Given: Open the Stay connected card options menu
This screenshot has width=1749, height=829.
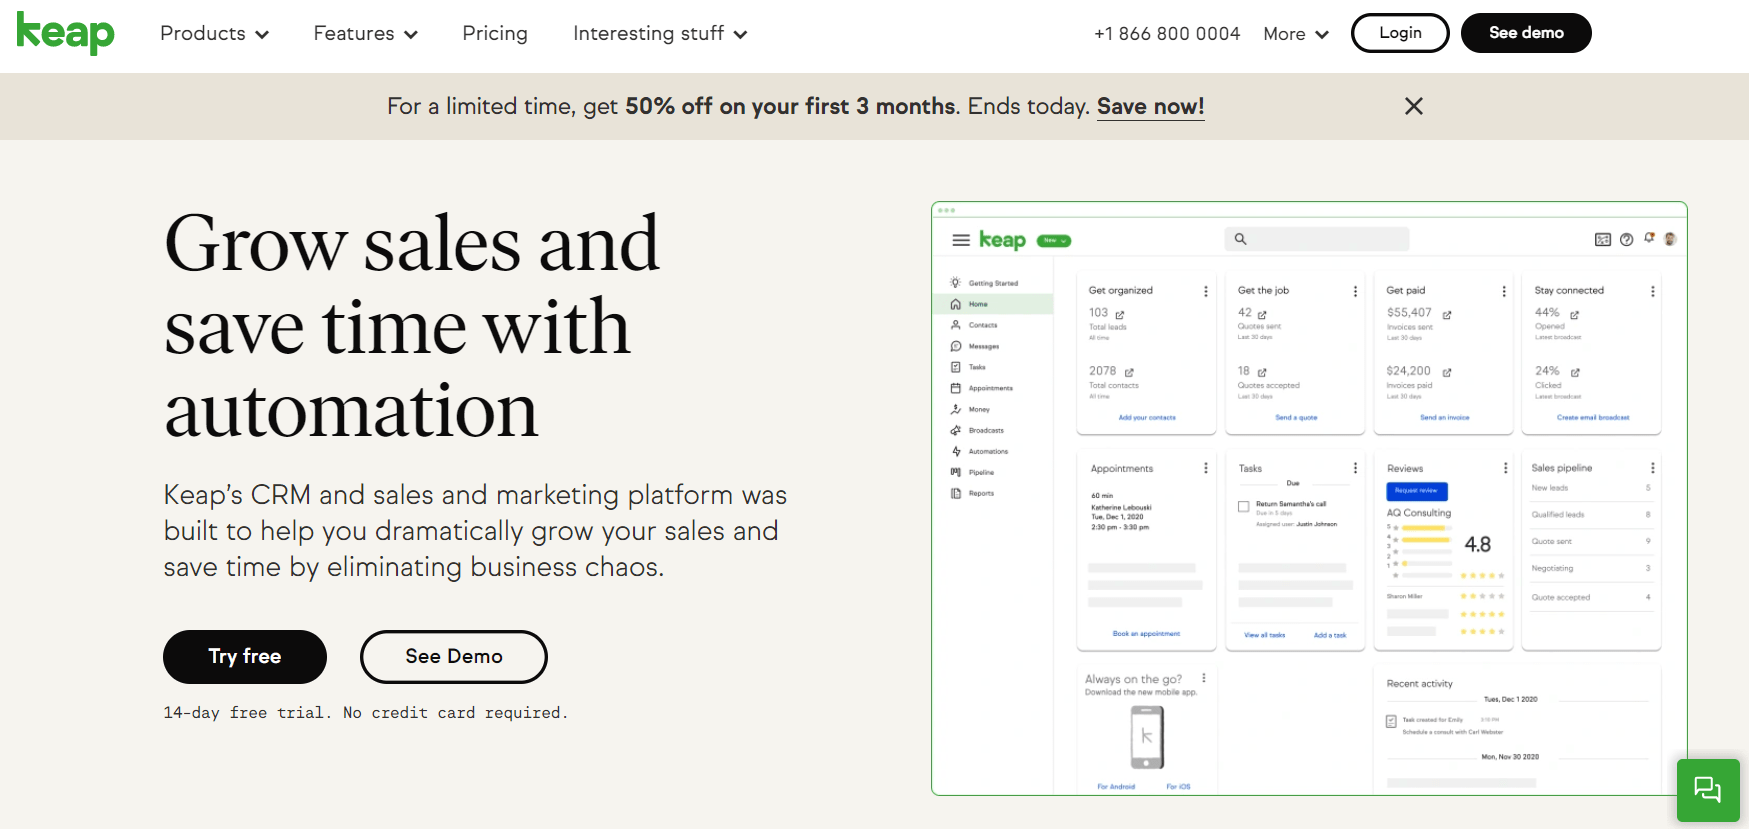Looking at the screenshot, I should tap(1652, 291).
